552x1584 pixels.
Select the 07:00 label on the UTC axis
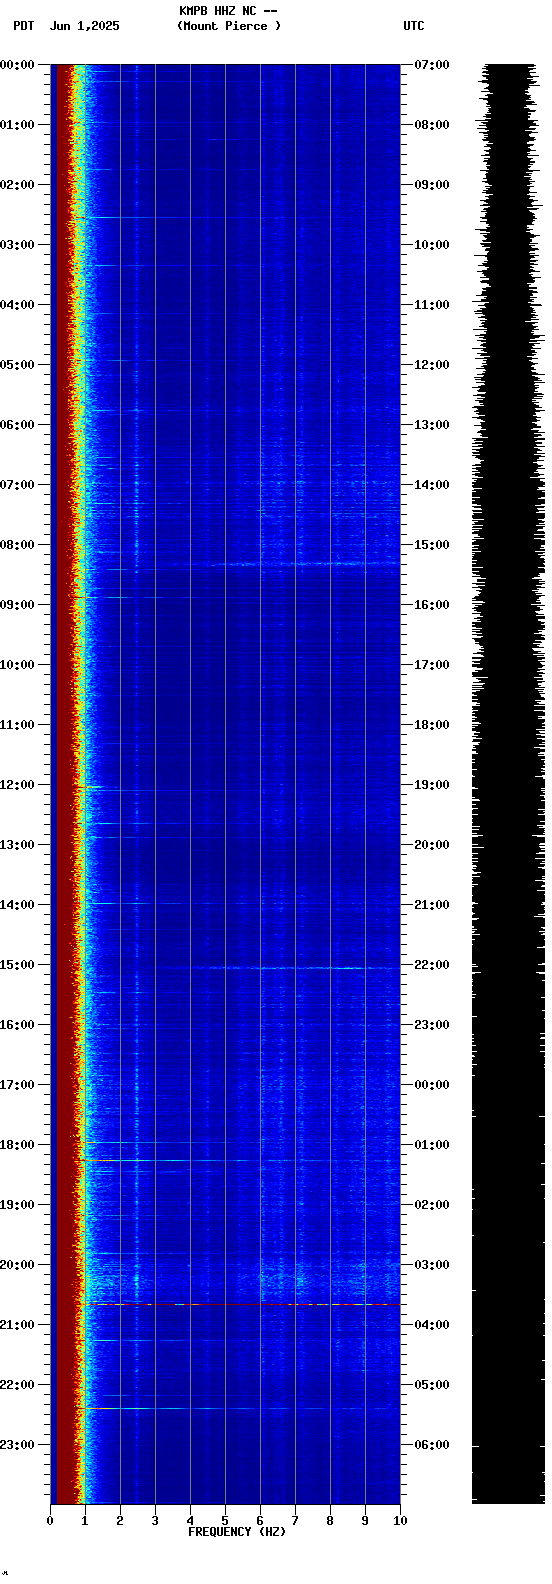[x=432, y=65]
